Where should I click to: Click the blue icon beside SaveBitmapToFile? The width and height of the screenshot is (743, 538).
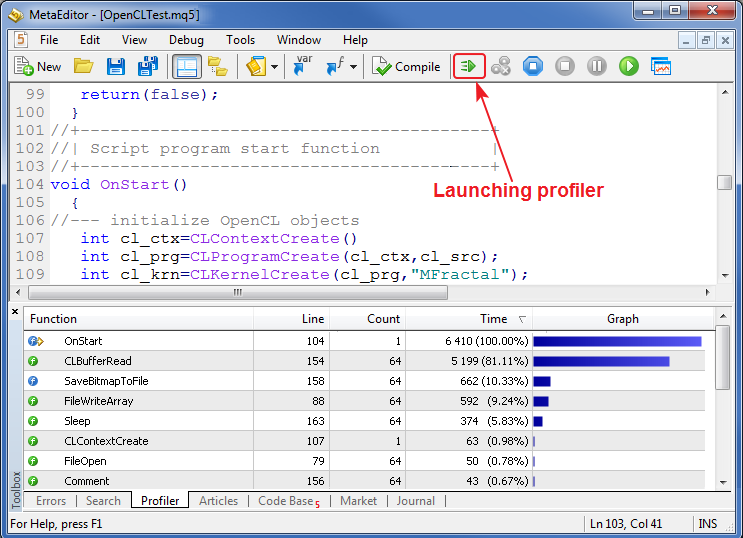coord(33,381)
